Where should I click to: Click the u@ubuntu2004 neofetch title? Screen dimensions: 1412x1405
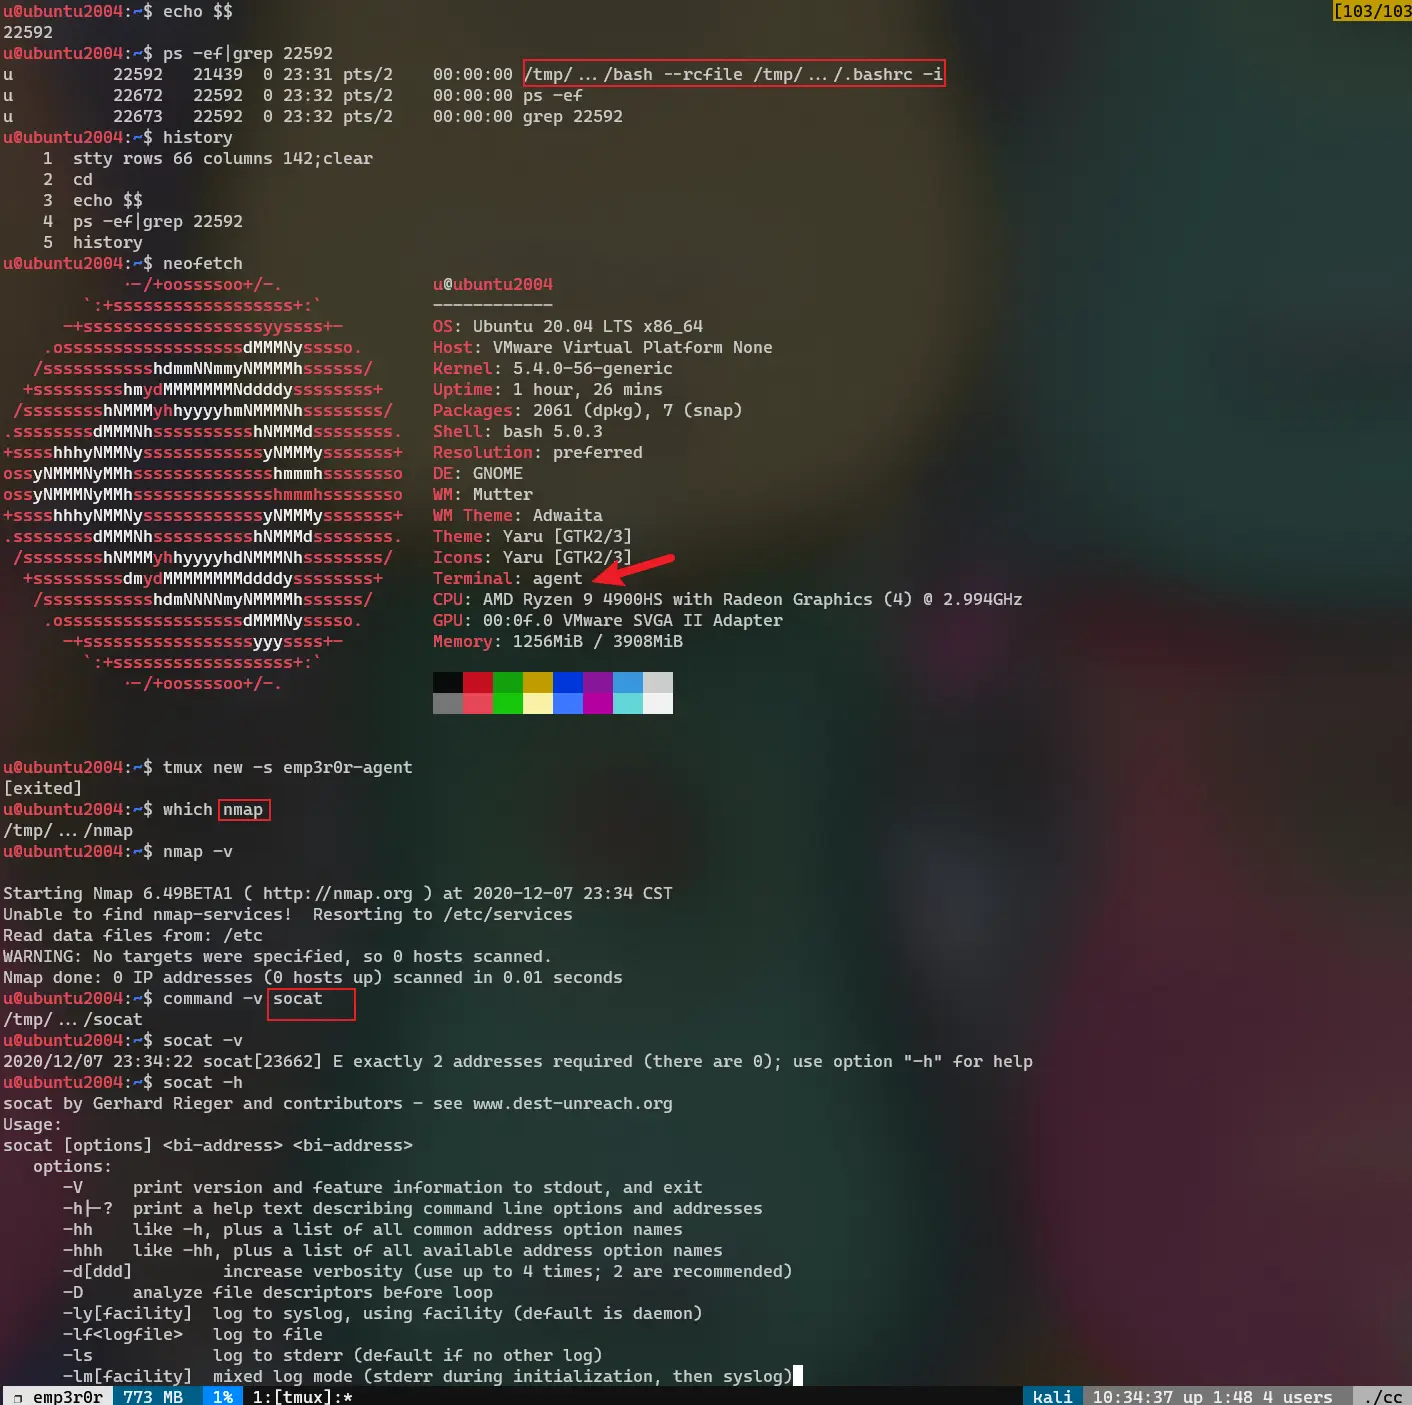493,284
